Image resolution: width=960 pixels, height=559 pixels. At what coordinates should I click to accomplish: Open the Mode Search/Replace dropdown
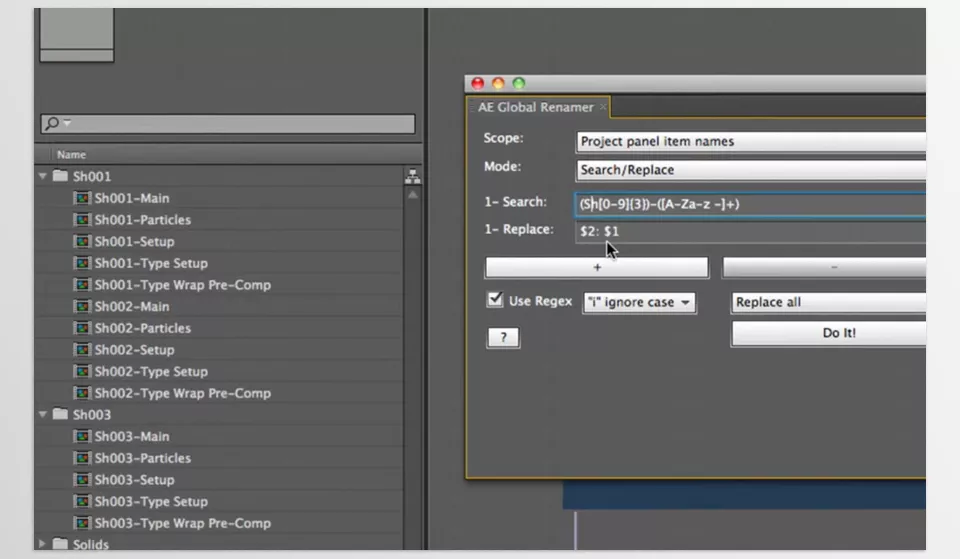tap(751, 170)
